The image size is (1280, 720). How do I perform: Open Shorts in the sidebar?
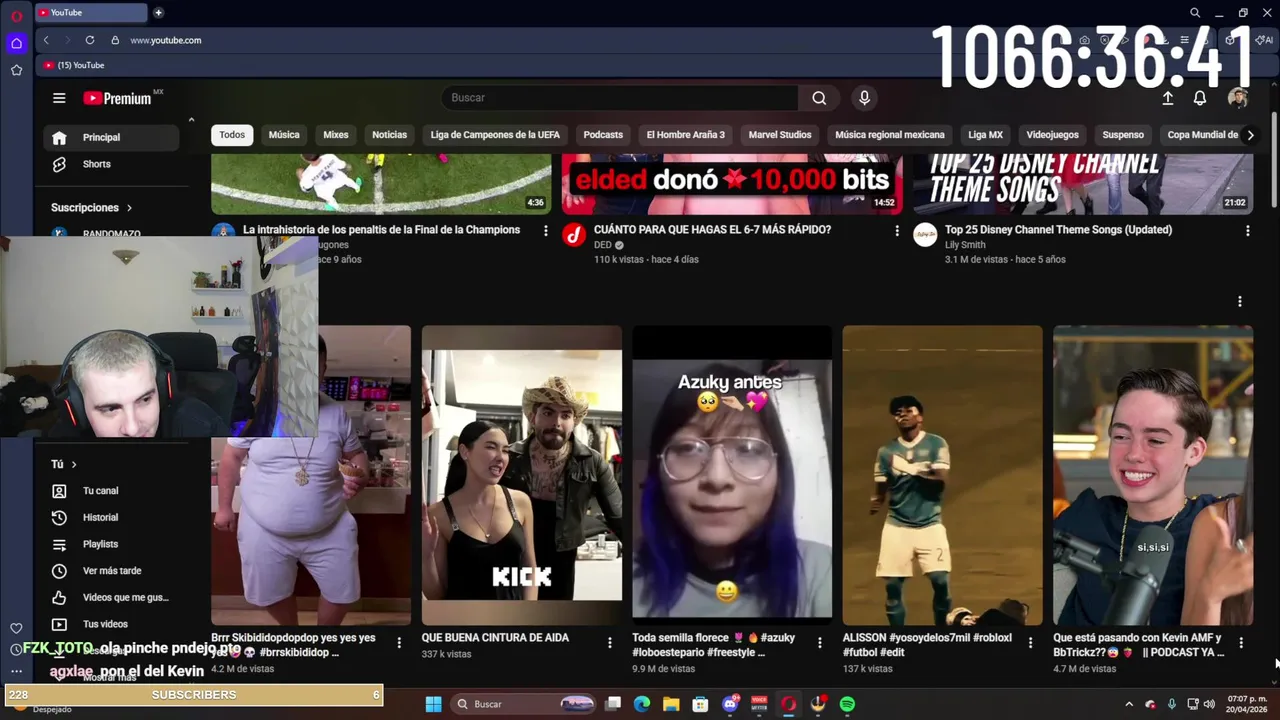point(96,164)
